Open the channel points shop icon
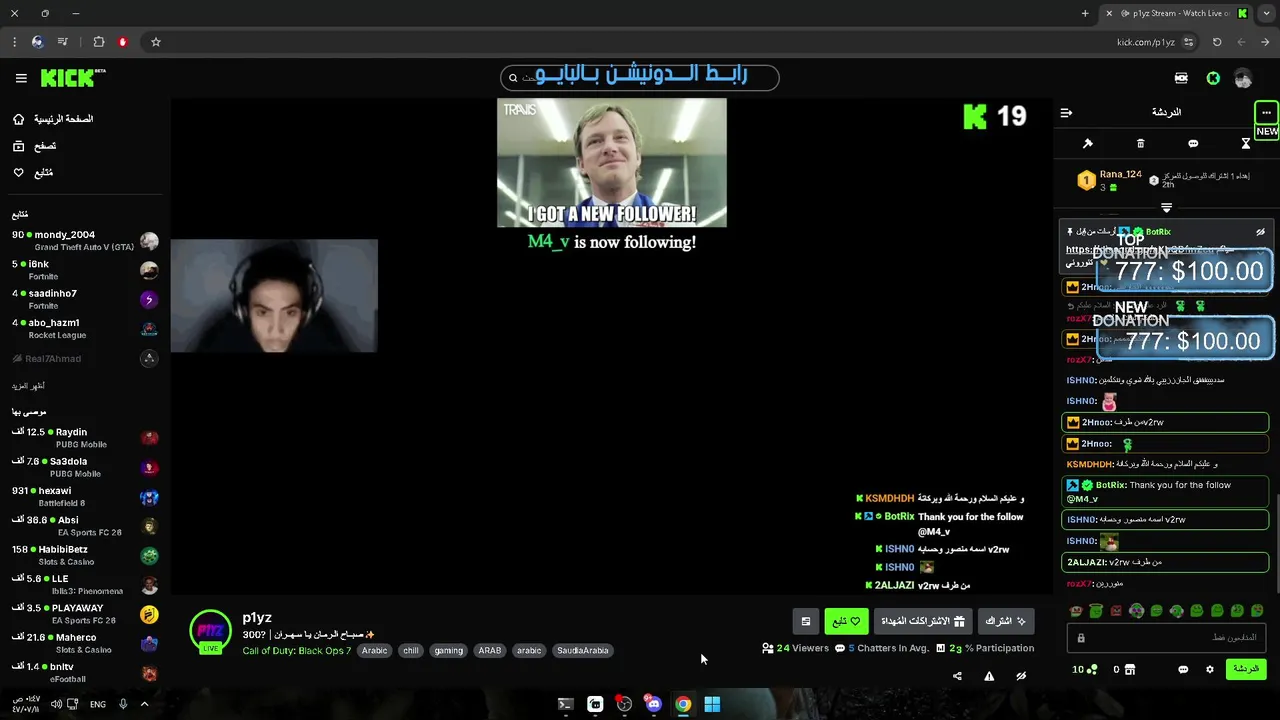This screenshot has width=1280, height=720. [x=1130, y=669]
